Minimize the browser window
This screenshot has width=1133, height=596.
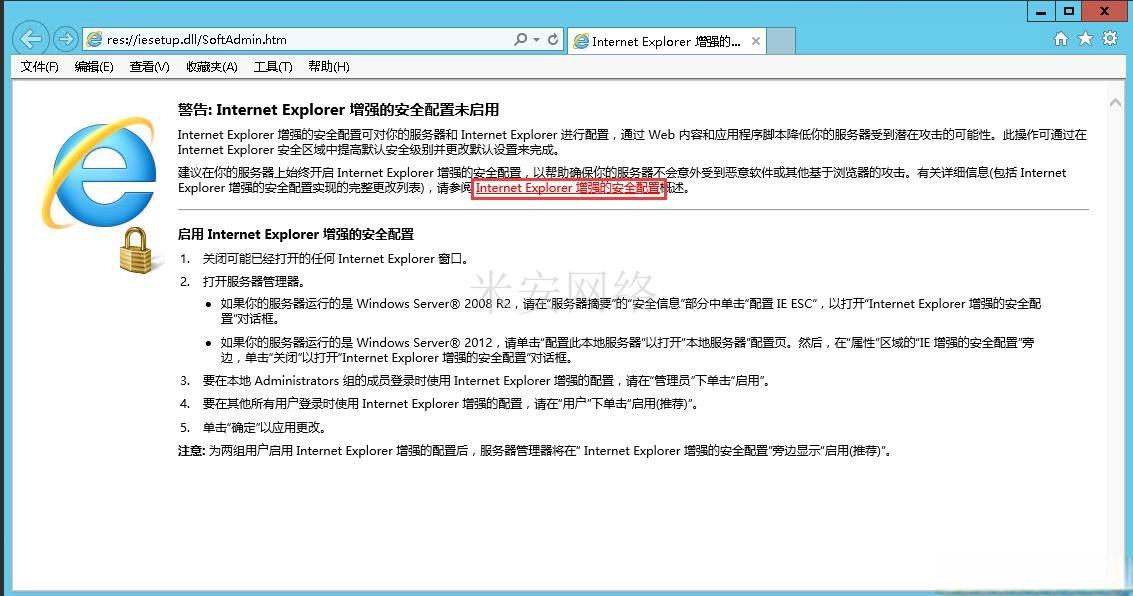tap(1041, 12)
